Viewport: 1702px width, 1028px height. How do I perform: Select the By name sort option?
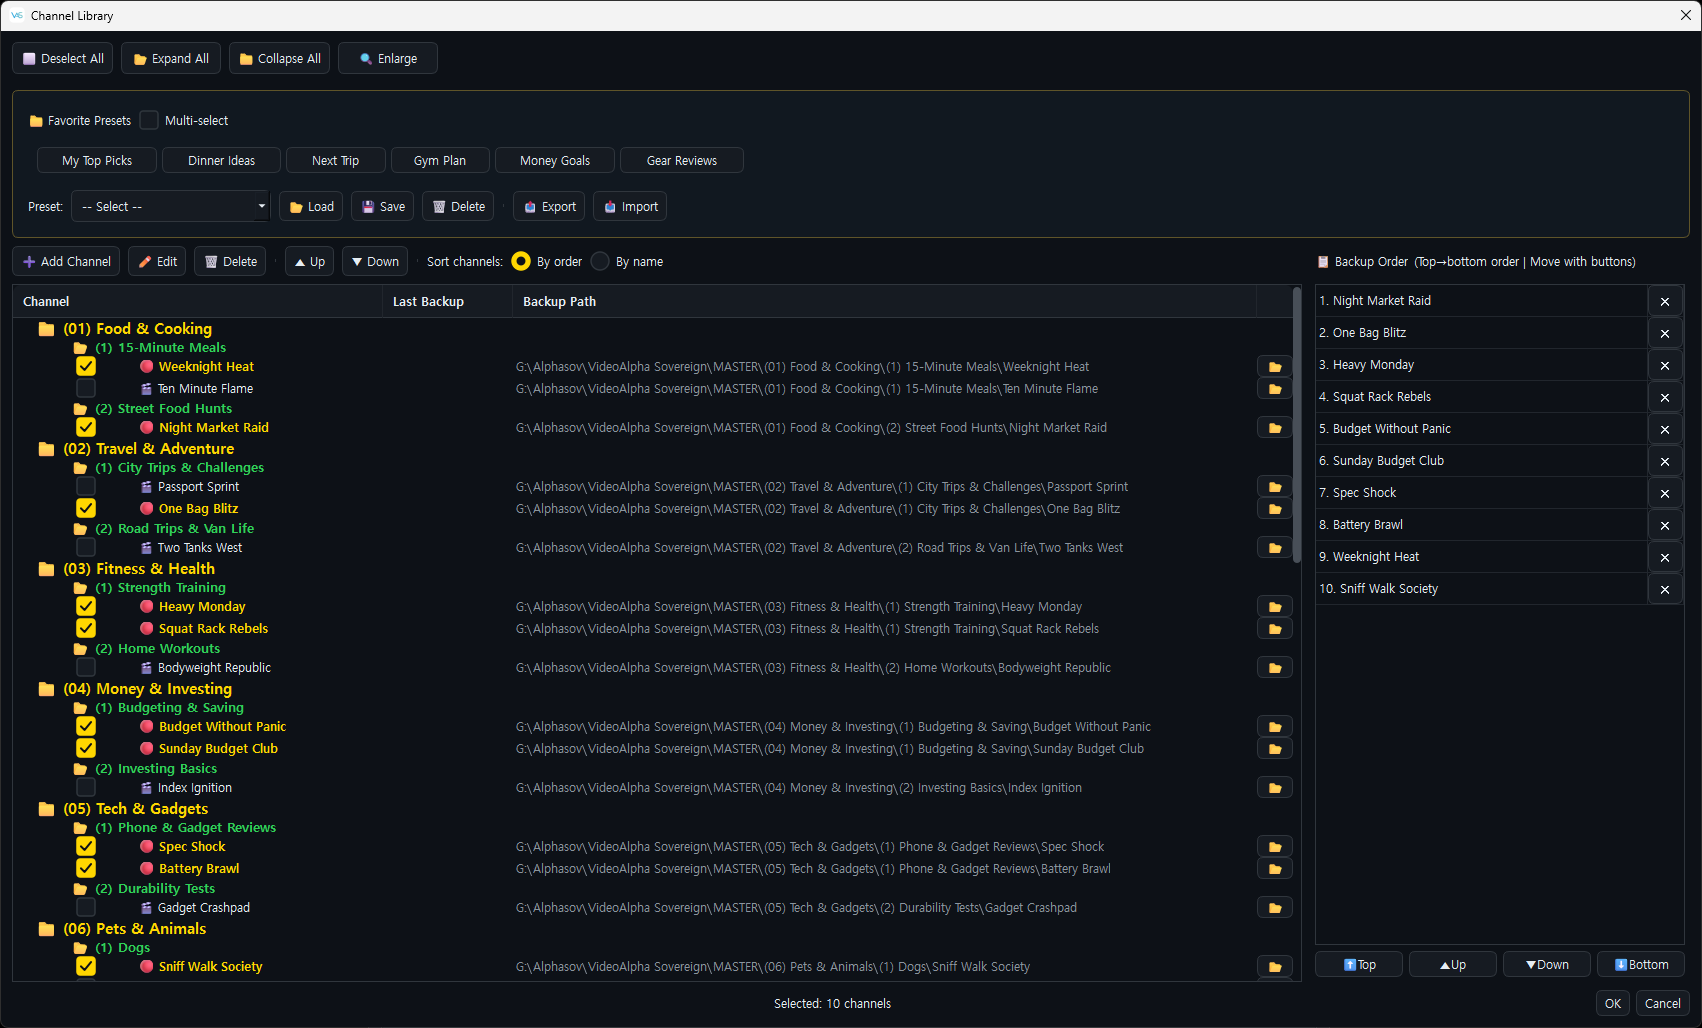click(x=600, y=261)
